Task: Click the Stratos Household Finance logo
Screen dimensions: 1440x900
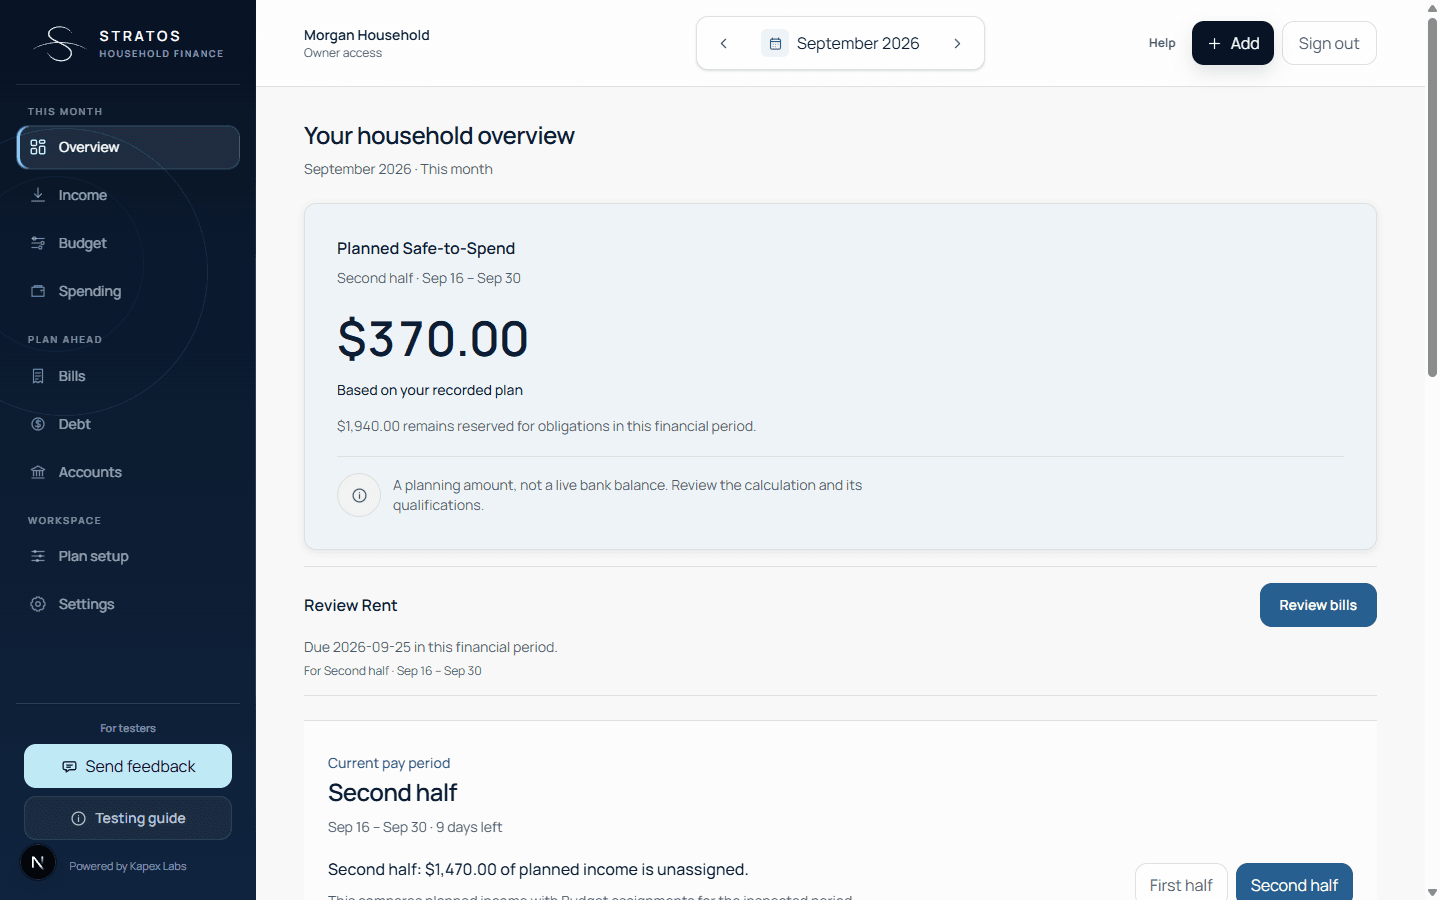Action: tap(128, 44)
